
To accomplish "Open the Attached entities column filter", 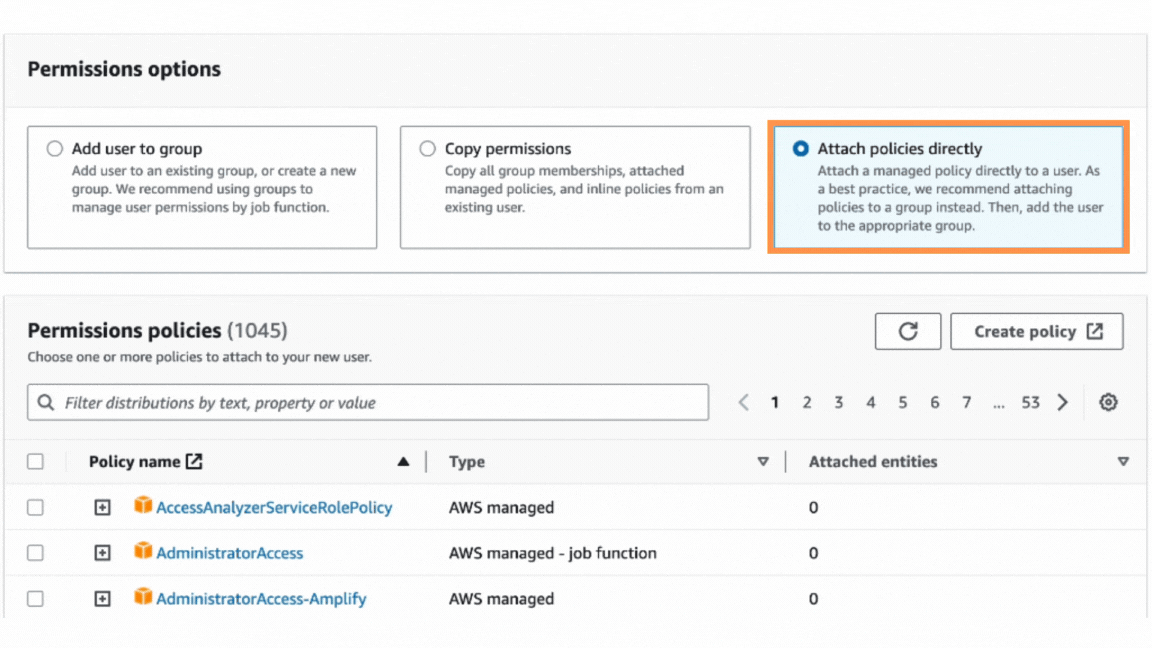I will (1123, 461).
